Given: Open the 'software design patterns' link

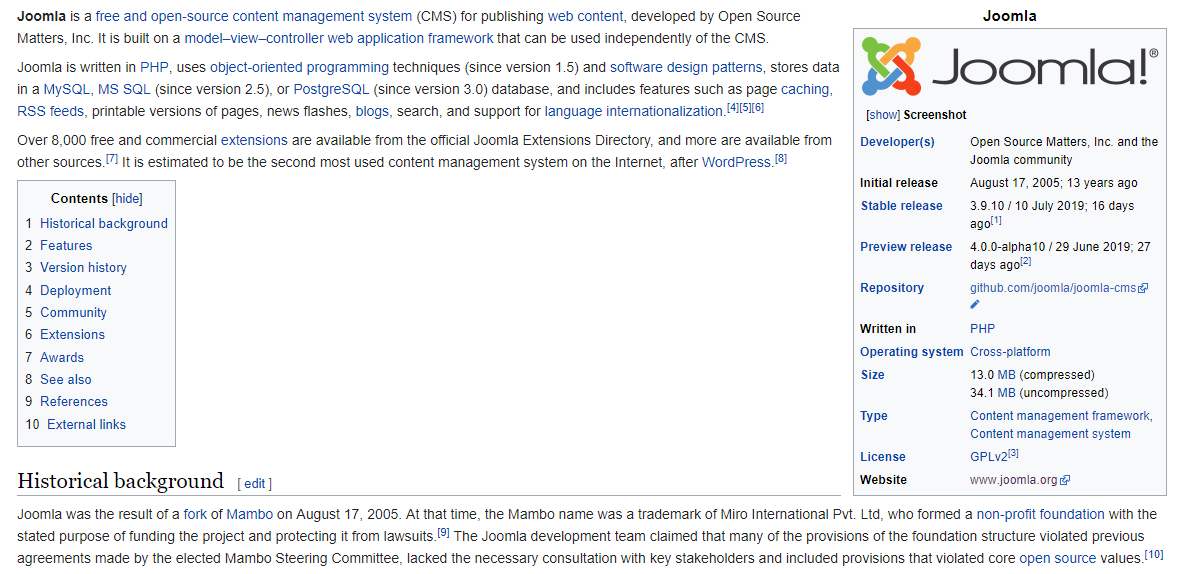Looking at the screenshot, I should click(x=687, y=67).
